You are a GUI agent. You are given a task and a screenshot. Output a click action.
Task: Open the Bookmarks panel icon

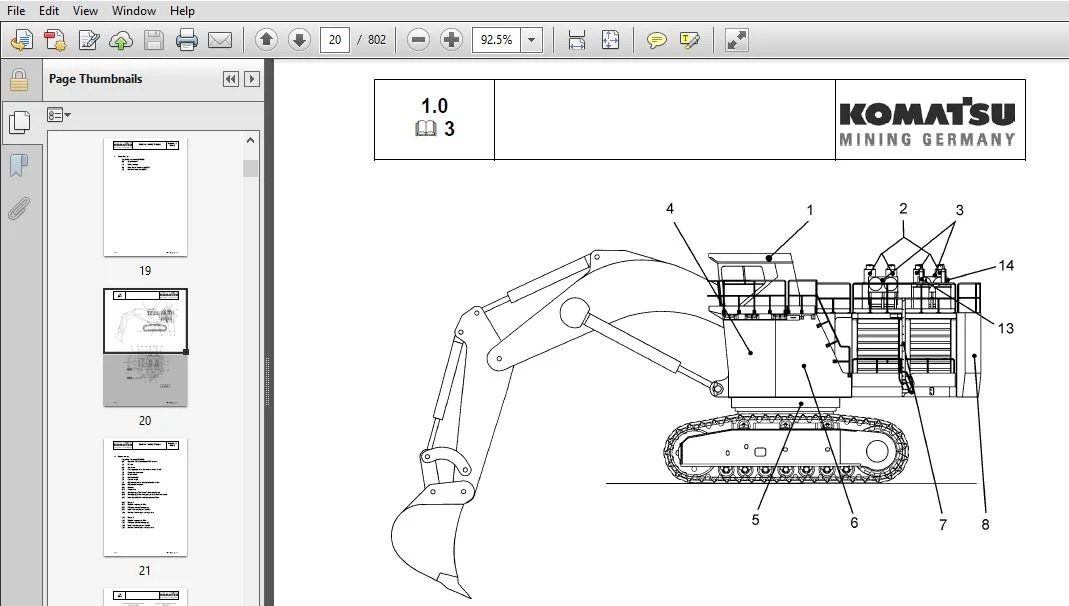tap(19, 166)
